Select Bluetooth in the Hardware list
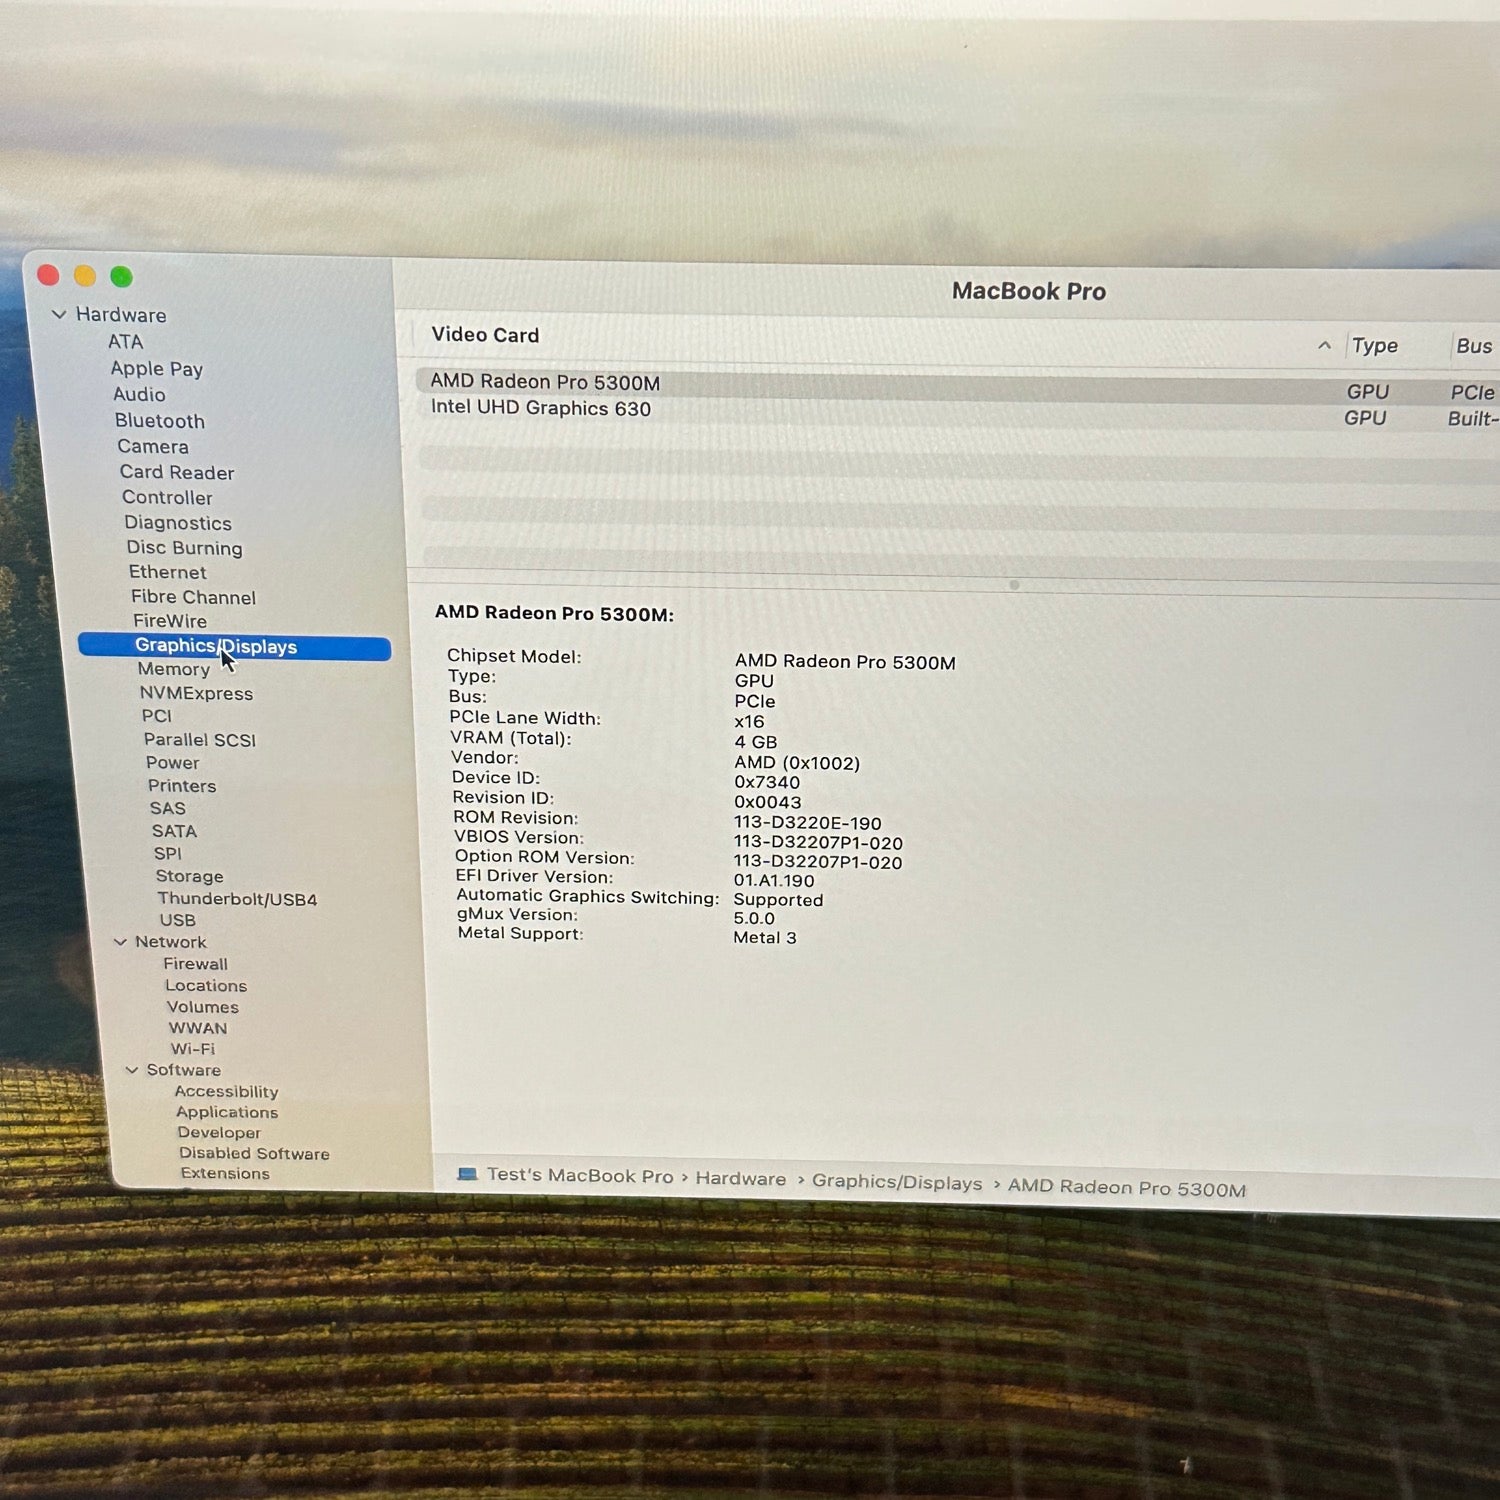The image size is (1500, 1500). point(159,421)
